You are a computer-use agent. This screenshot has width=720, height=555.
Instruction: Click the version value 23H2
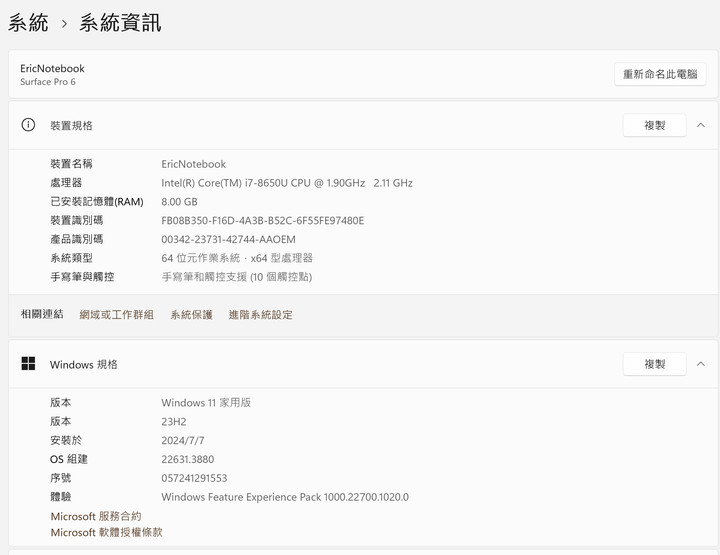[174, 421]
